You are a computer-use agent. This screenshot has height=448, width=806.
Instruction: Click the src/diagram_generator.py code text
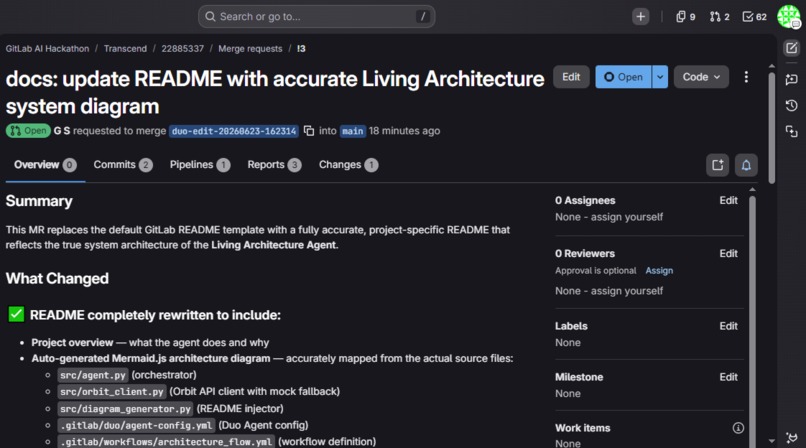pyautogui.click(x=125, y=408)
